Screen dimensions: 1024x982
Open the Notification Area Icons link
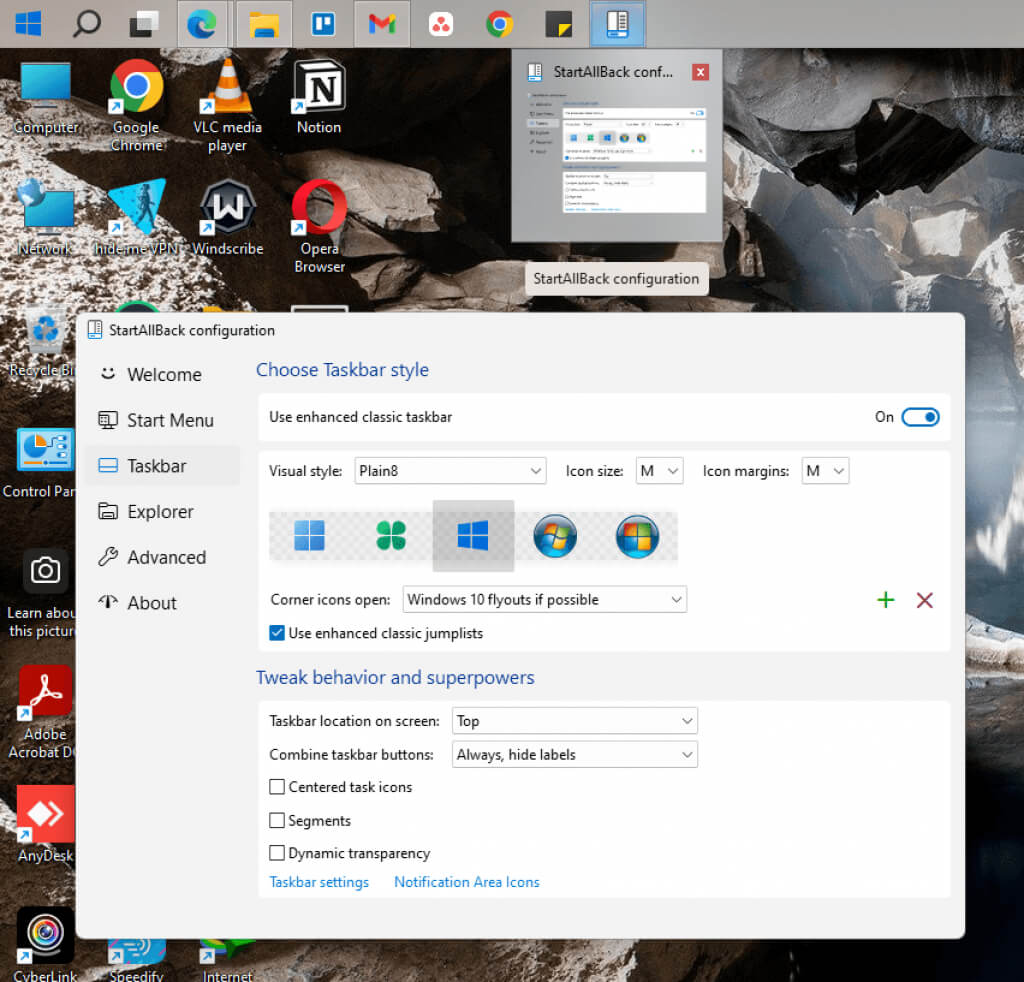tap(467, 882)
